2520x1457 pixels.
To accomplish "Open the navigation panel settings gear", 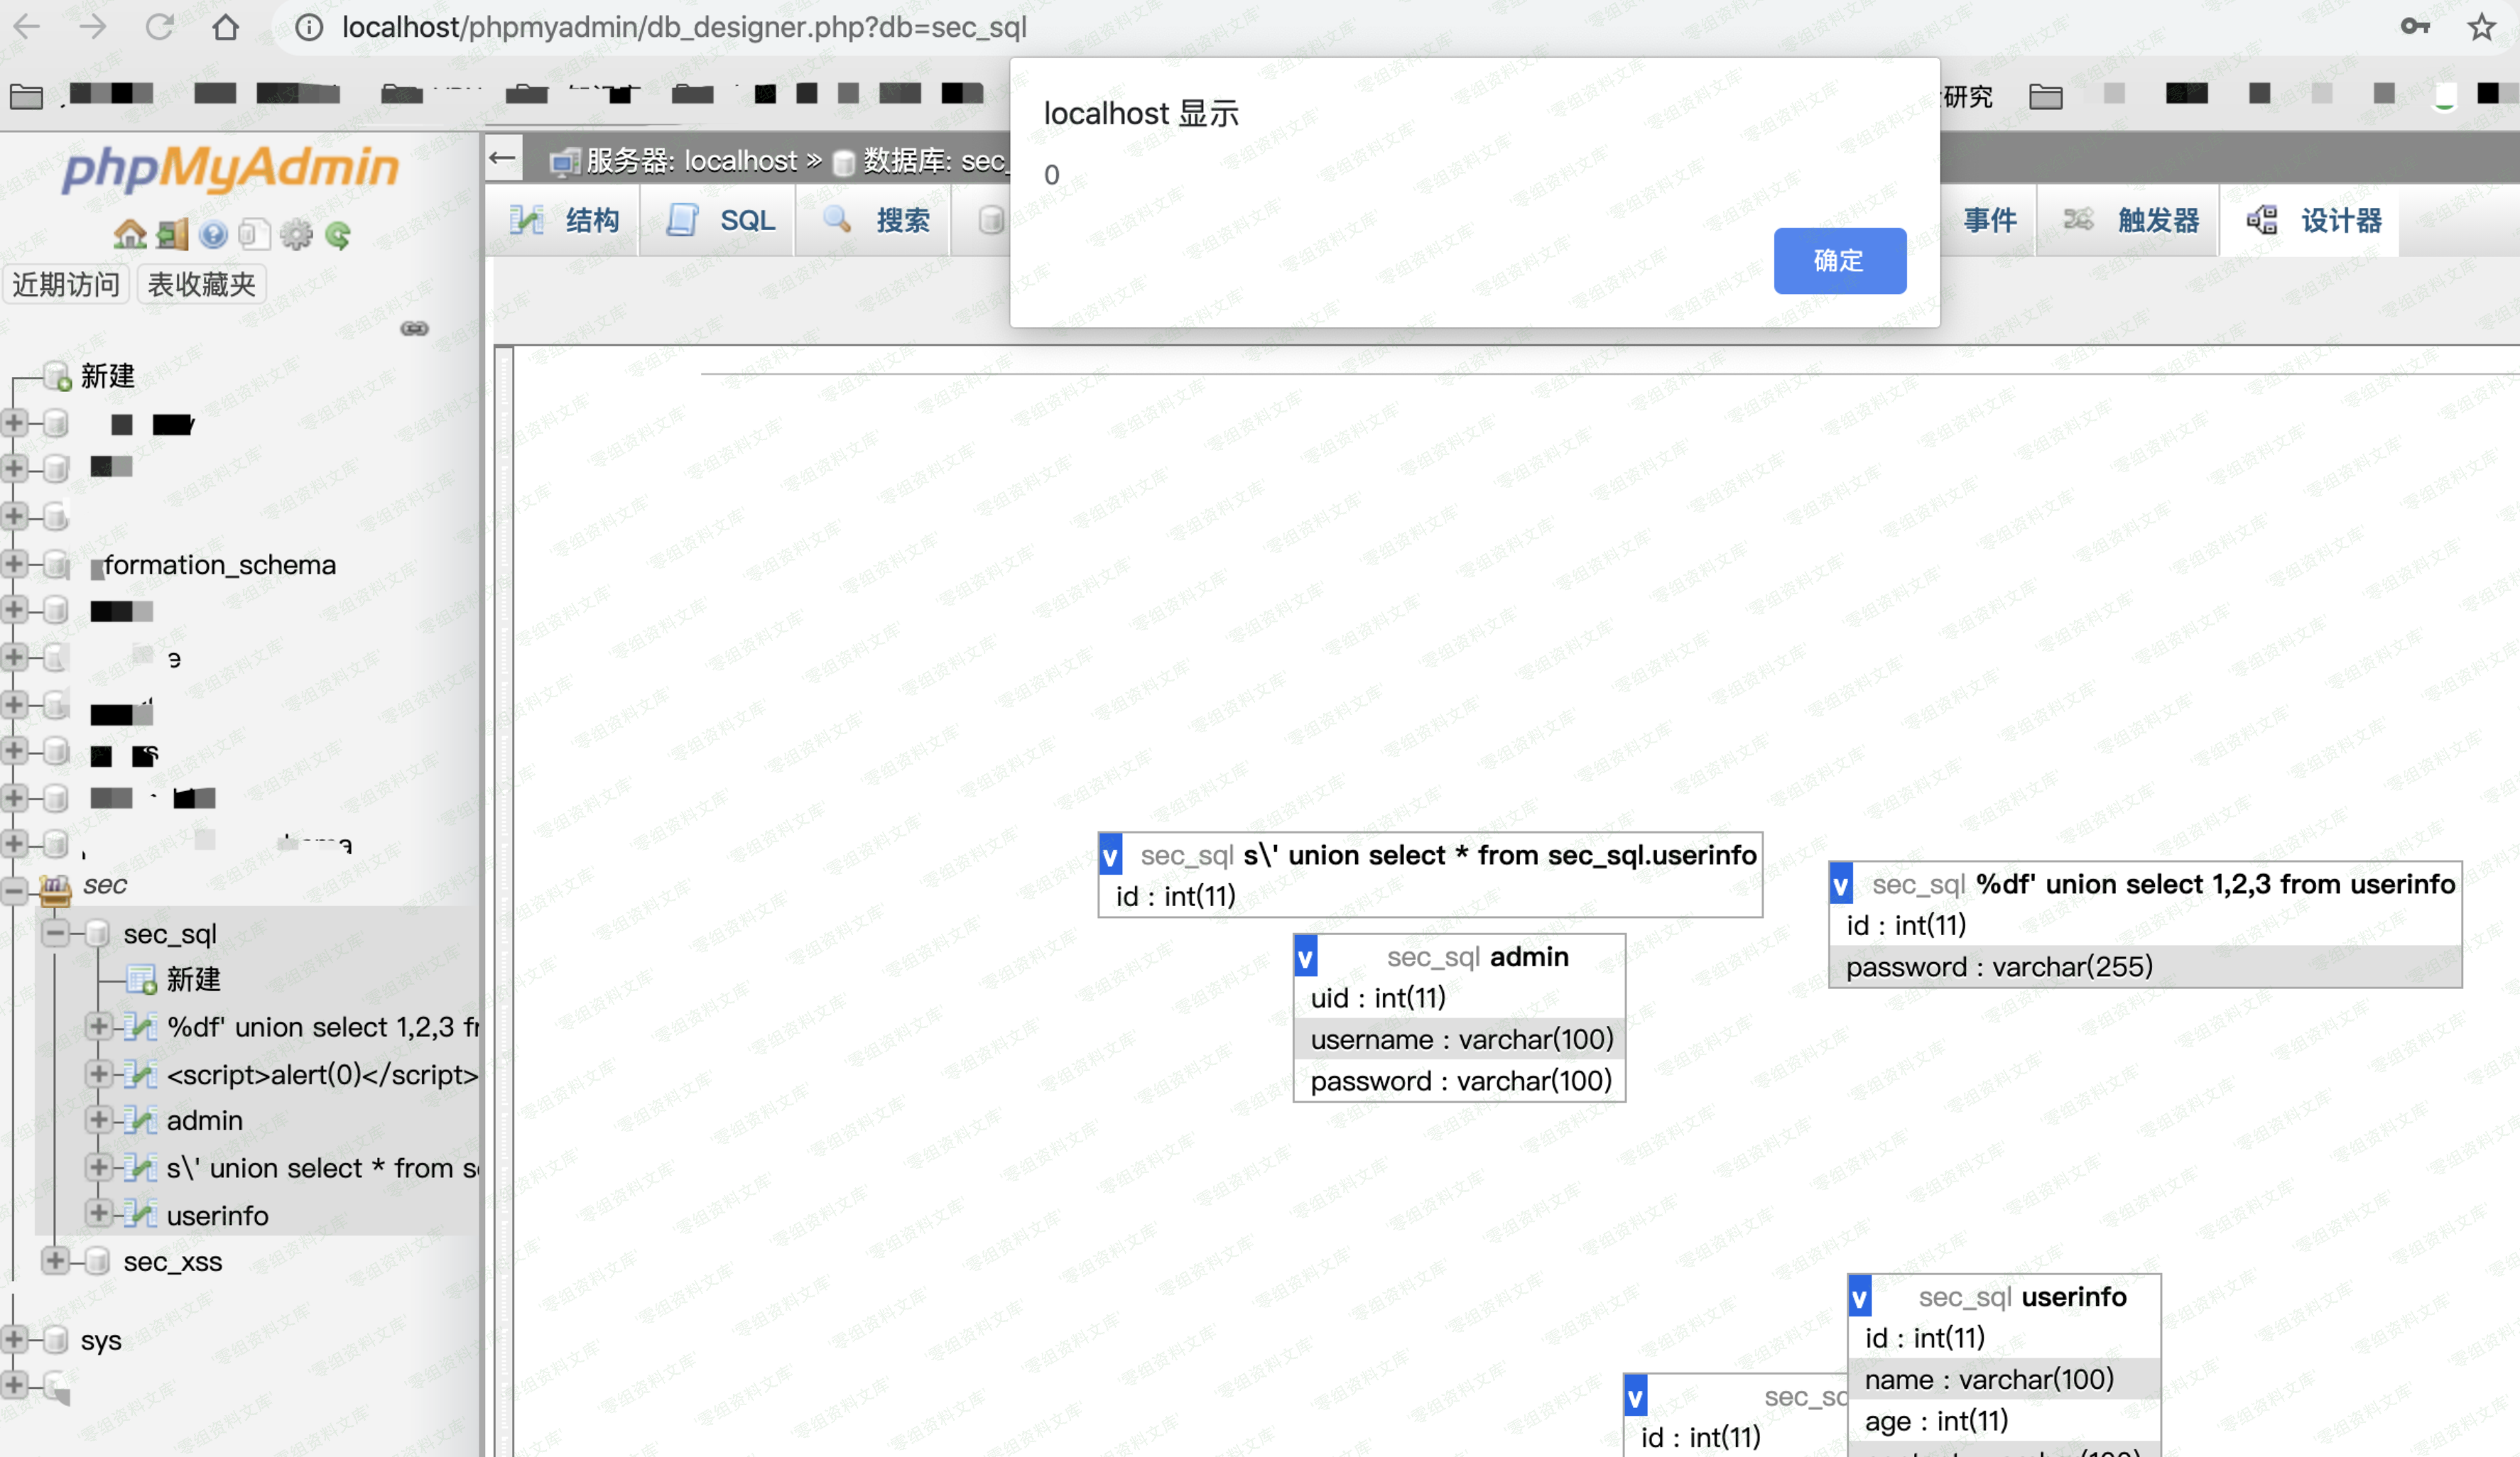I will click(296, 235).
